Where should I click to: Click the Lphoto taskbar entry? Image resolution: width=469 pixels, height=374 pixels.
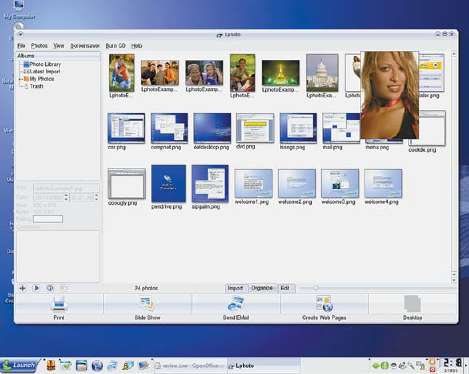(x=263, y=366)
